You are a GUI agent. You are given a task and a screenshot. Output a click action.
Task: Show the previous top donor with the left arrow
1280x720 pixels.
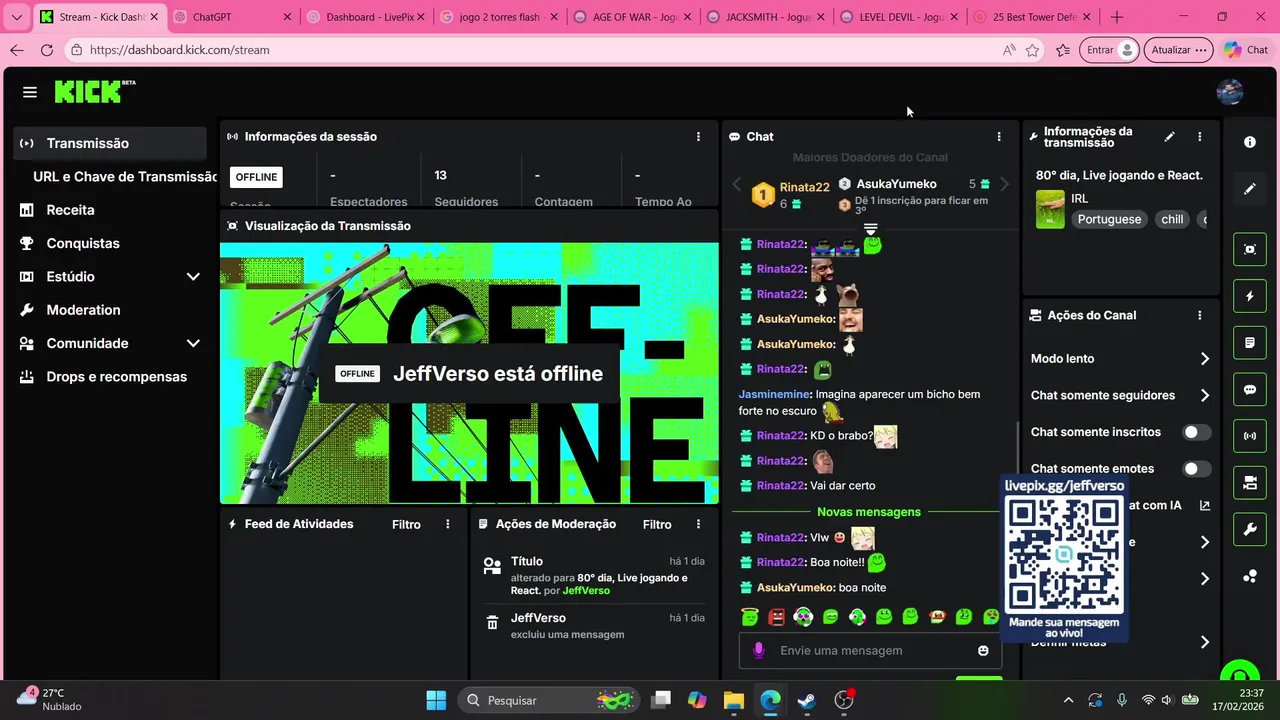[x=738, y=184]
